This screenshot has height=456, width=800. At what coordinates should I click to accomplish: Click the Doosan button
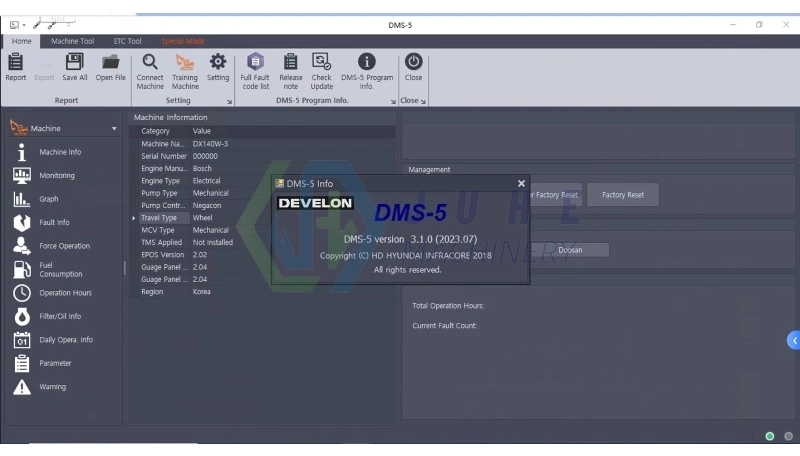point(570,250)
